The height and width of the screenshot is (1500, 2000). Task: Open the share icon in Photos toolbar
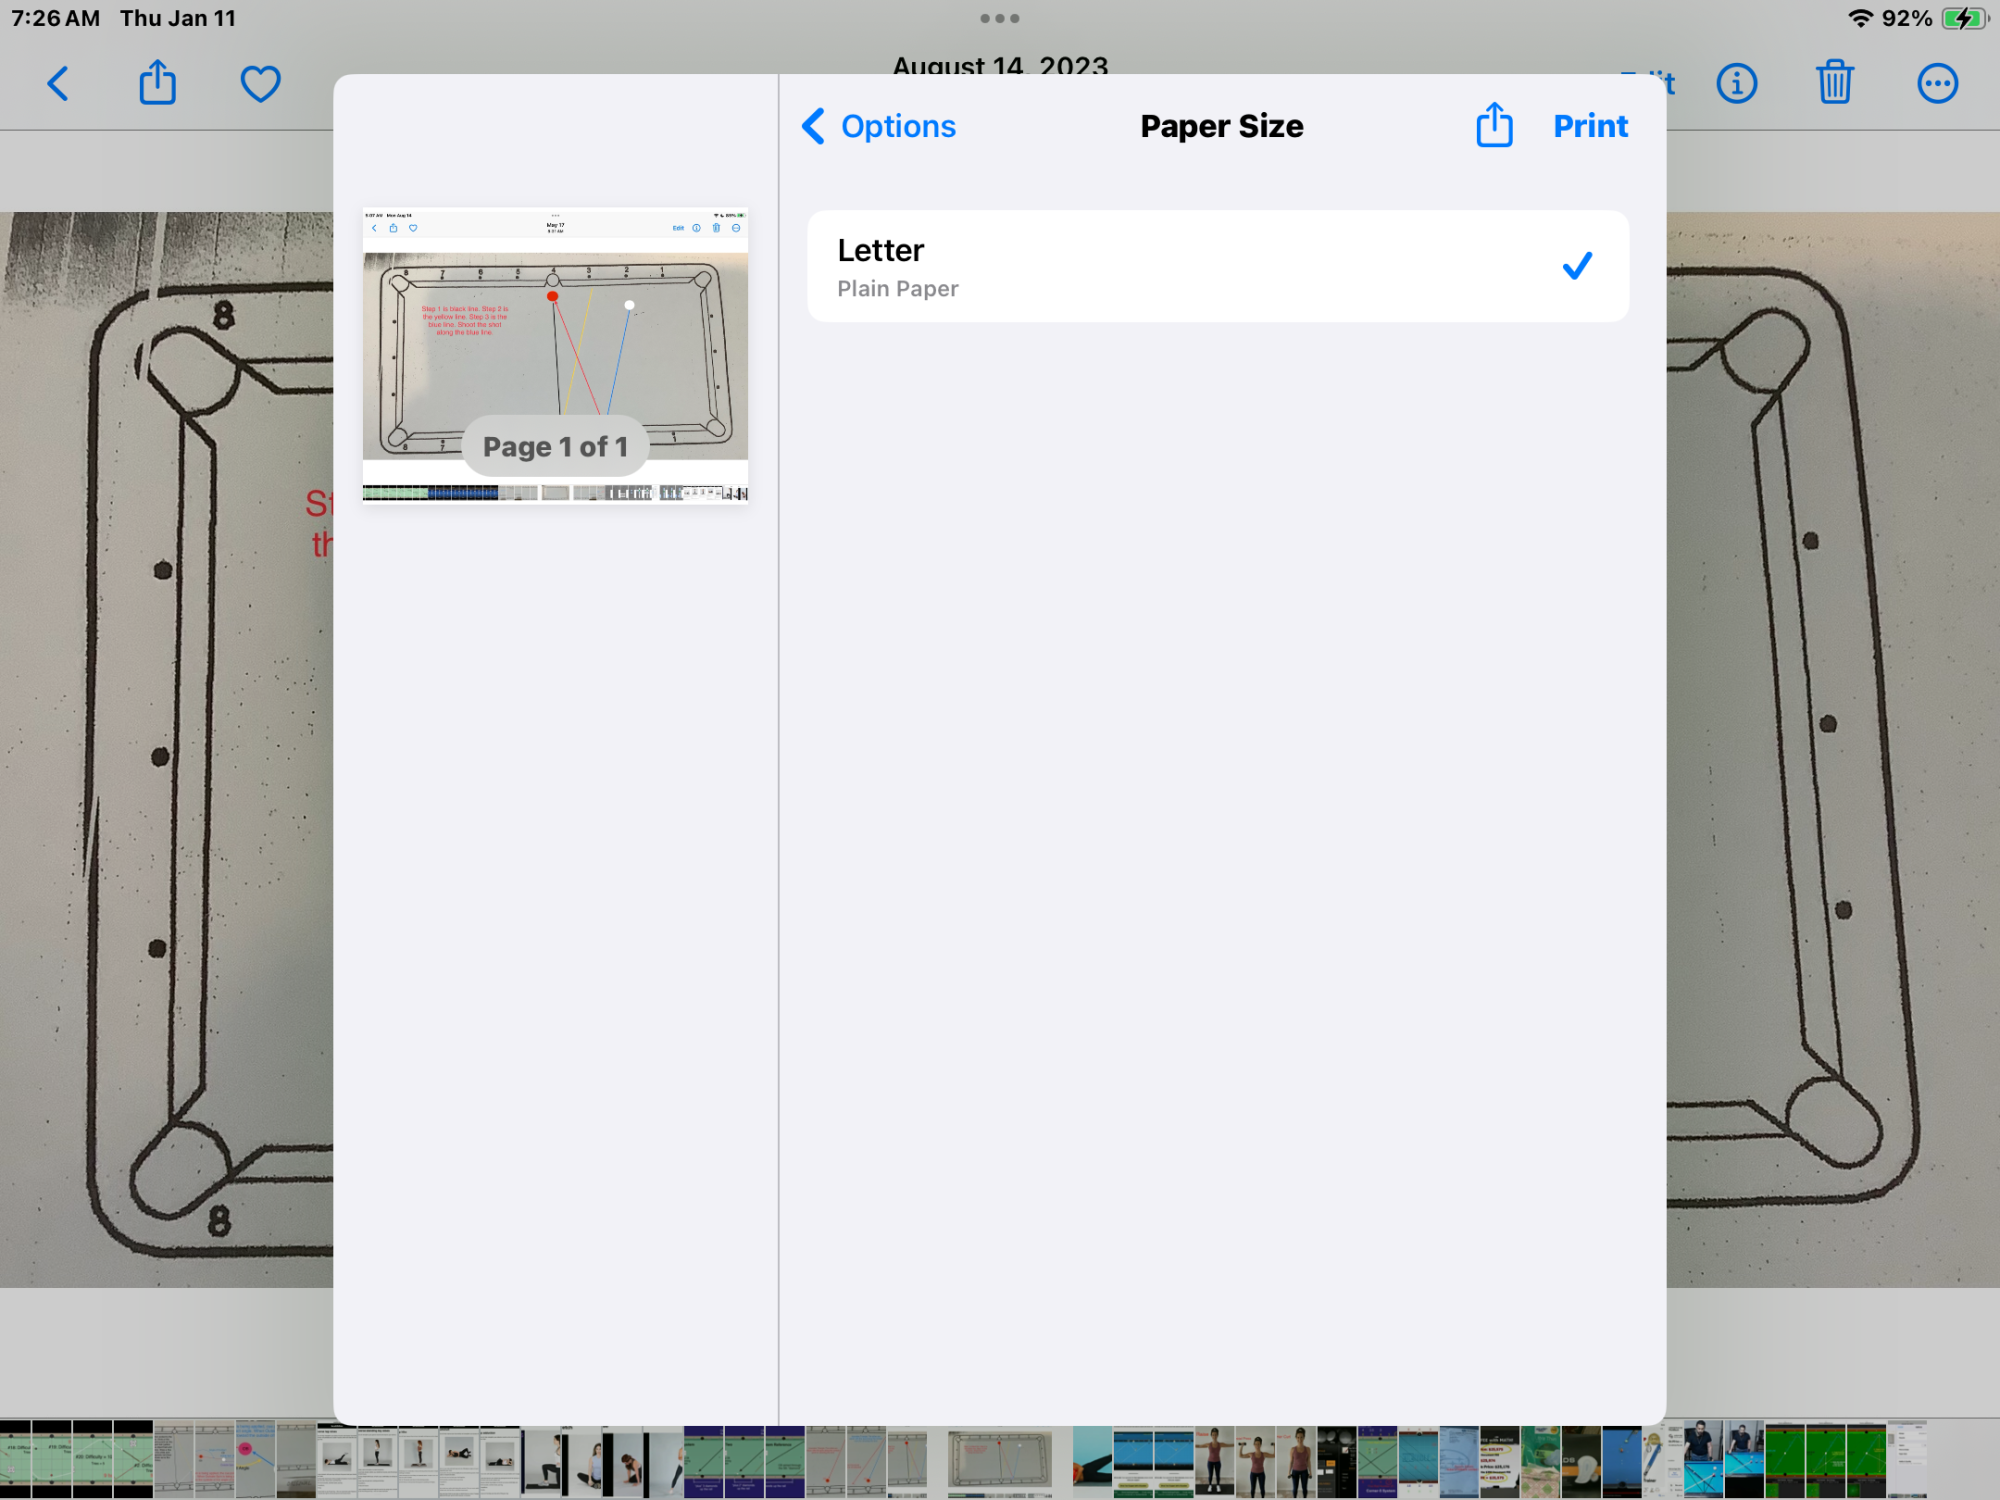point(157,84)
